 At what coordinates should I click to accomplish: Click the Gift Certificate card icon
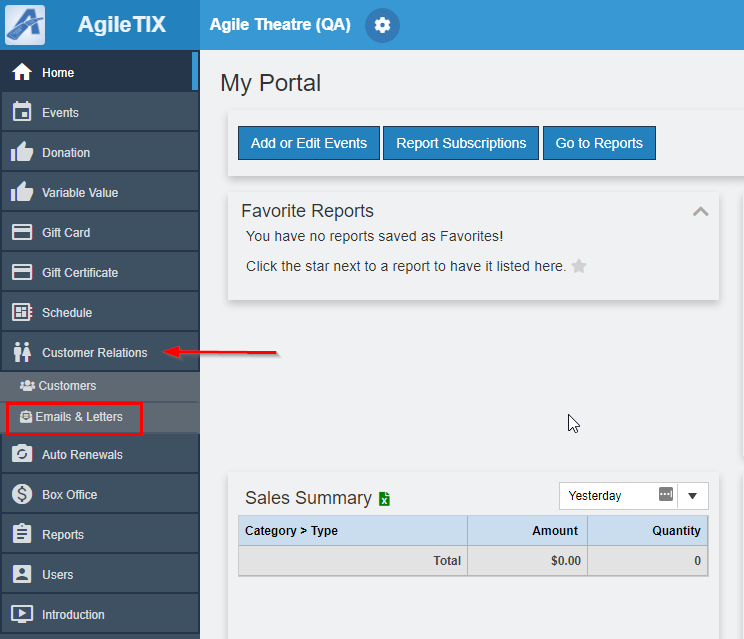pyautogui.click(x=22, y=272)
